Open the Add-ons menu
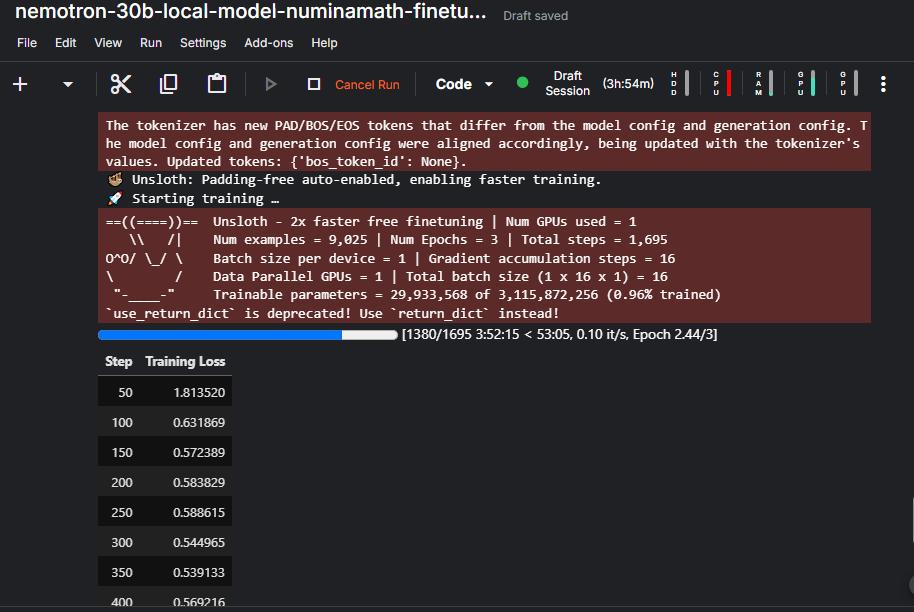The image size is (914, 612). point(269,43)
